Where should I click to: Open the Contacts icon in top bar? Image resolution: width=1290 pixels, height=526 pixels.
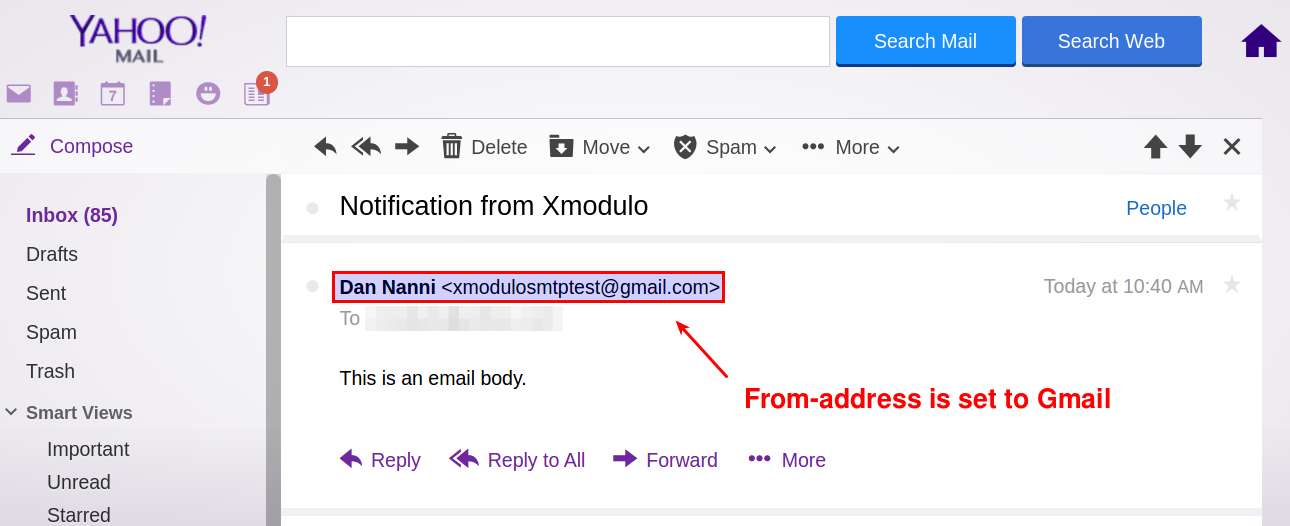tap(65, 94)
